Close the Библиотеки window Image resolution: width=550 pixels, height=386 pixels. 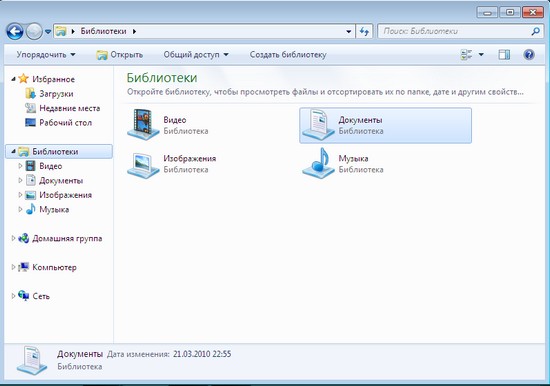pyautogui.click(x=533, y=13)
